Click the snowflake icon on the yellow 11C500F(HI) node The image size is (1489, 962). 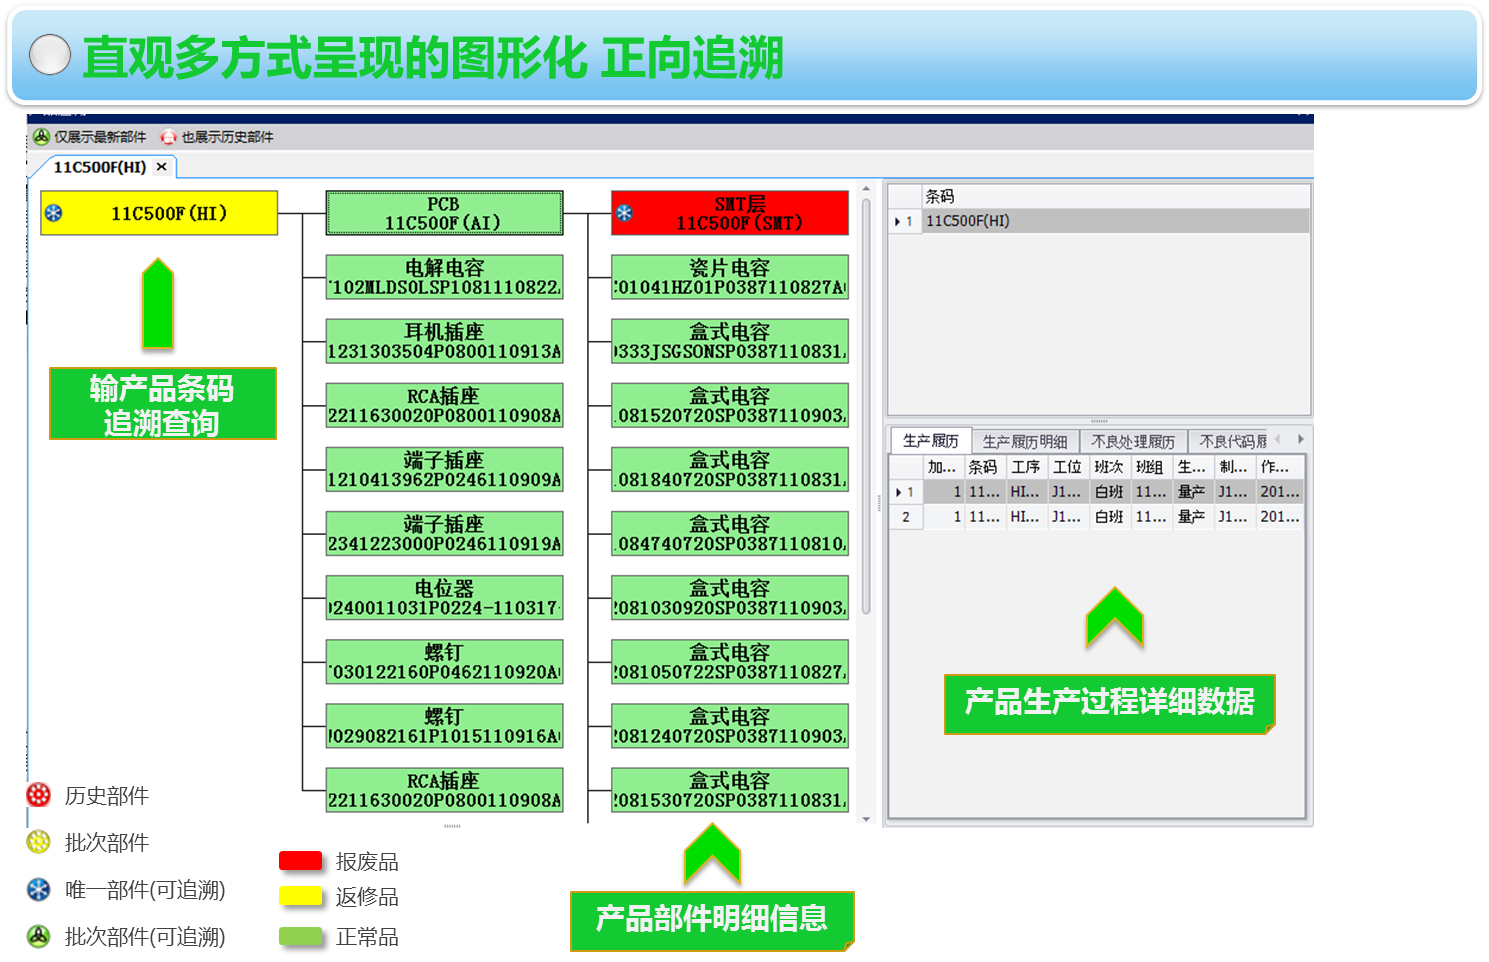[x=55, y=212]
